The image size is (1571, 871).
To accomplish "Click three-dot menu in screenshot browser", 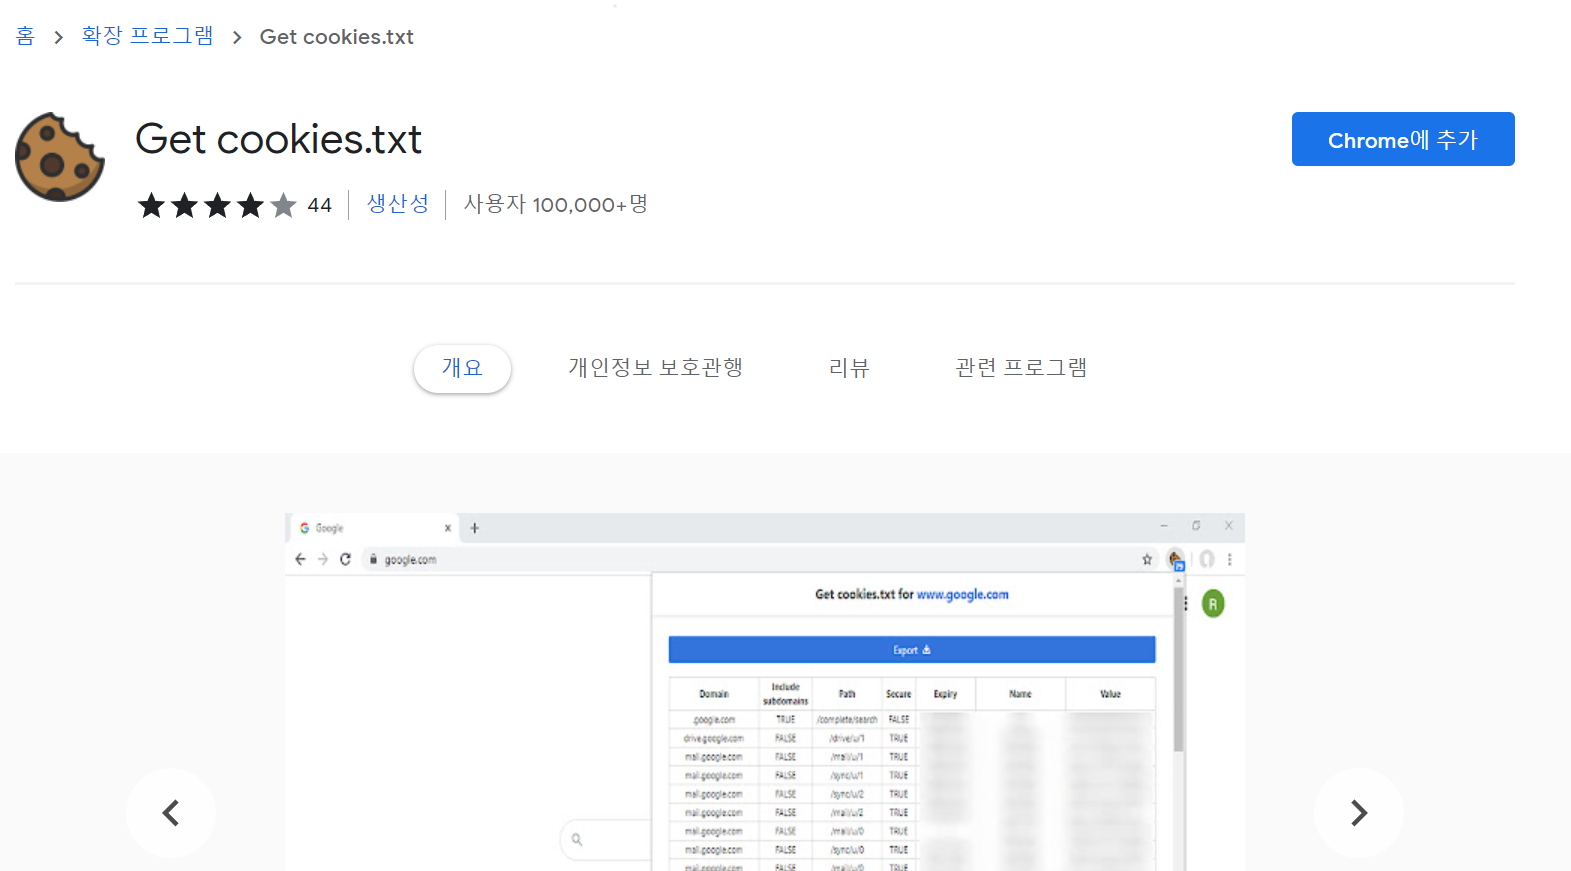I will [x=1230, y=559].
